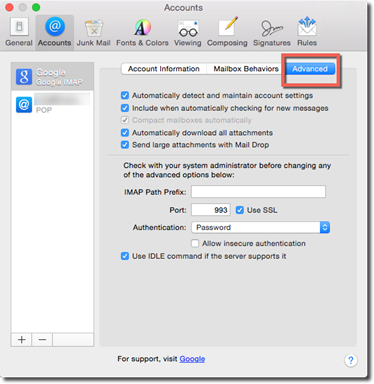The image size is (374, 384).
Task: Open the General preferences pane
Action: point(19,32)
